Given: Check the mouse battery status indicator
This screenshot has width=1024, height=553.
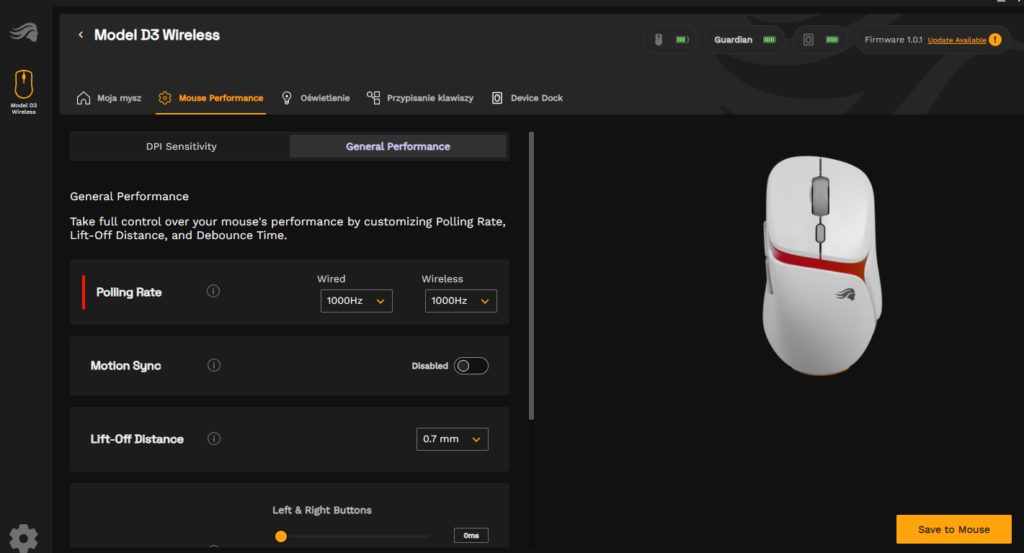Looking at the screenshot, I should point(671,40).
